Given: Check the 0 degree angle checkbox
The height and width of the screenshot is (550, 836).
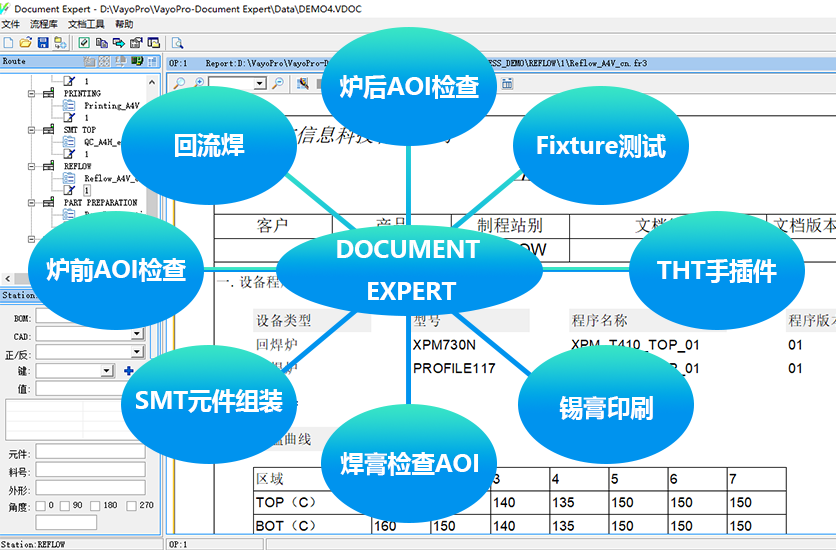Looking at the screenshot, I should coord(39,505).
